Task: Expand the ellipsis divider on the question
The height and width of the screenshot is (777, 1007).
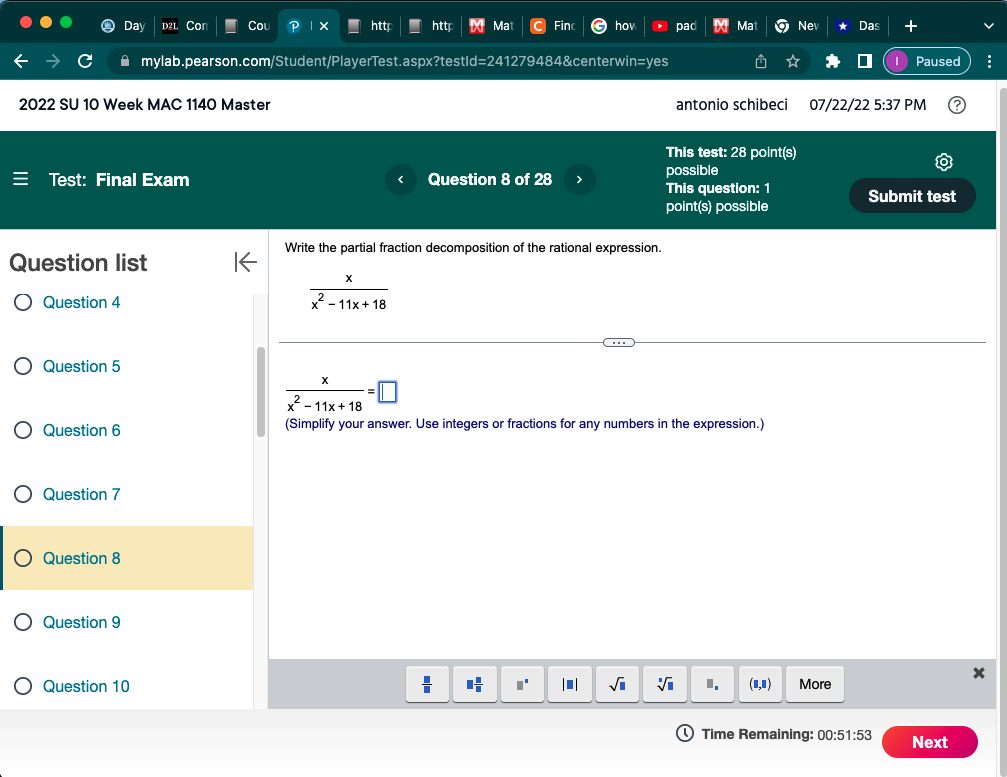Action: pos(618,342)
